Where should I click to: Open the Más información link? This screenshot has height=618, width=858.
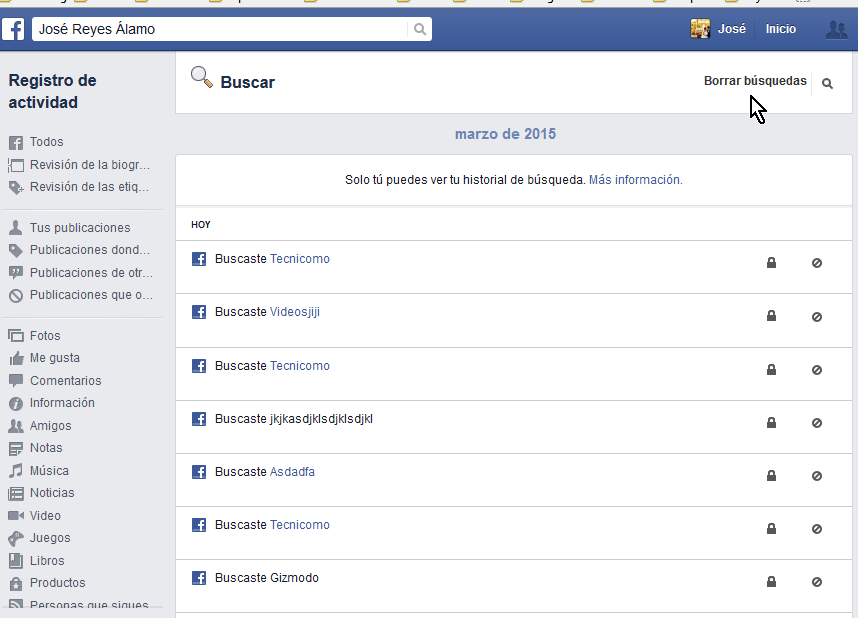[x=635, y=180]
